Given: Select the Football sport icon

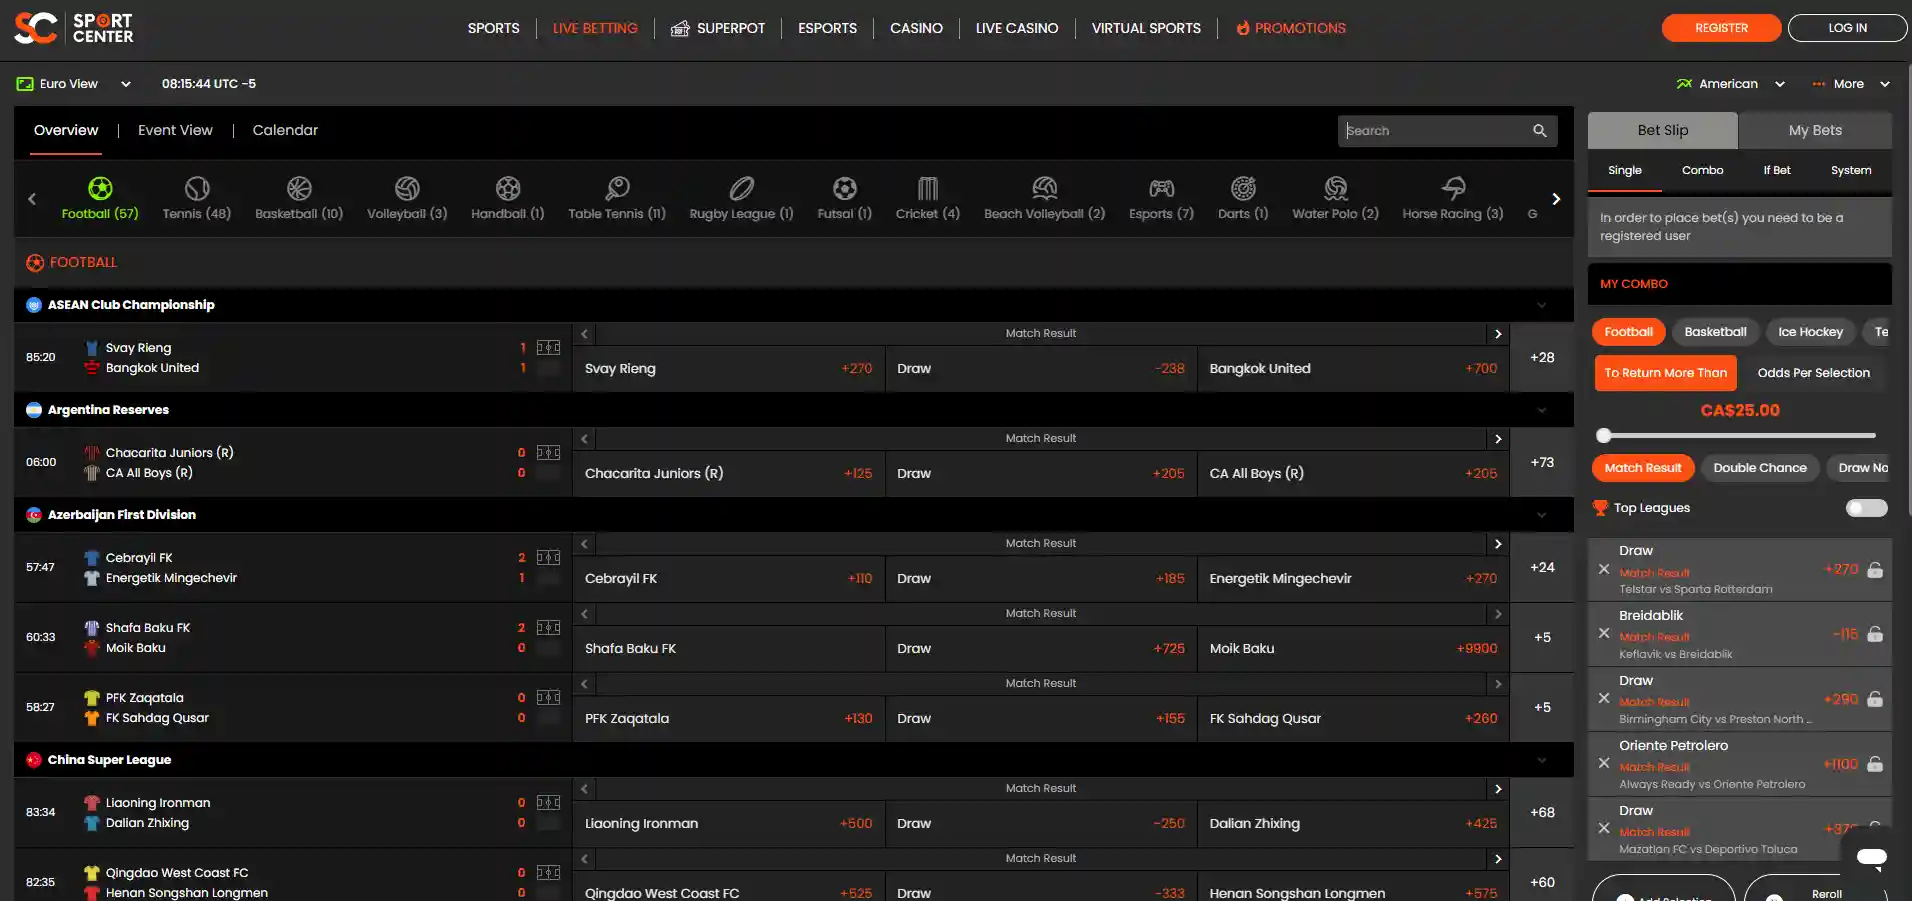Looking at the screenshot, I should 100,188.
